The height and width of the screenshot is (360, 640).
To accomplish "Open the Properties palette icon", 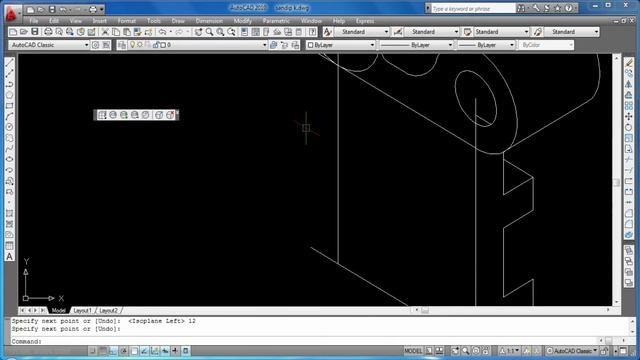I will [244, 32].
